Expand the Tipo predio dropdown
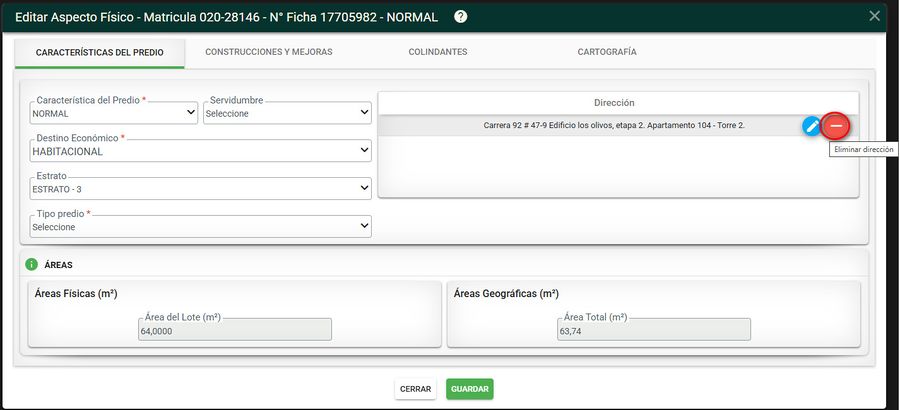The height and width of the screenshot is (410, 900). [200, 226]
